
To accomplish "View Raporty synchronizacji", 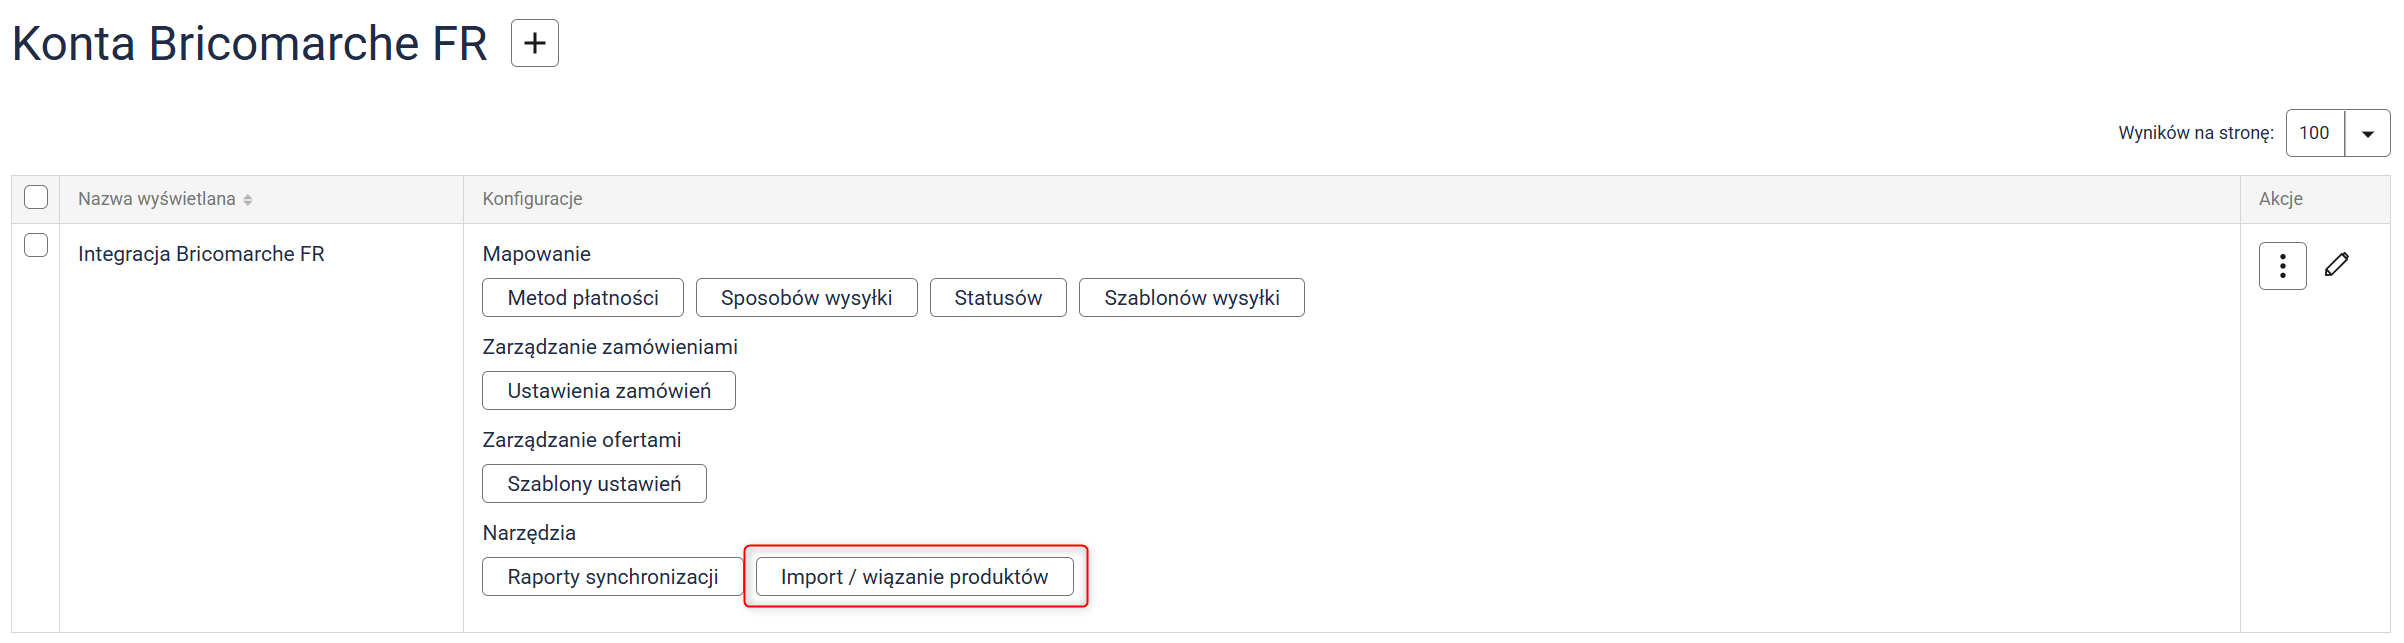I will pos(612,577).
